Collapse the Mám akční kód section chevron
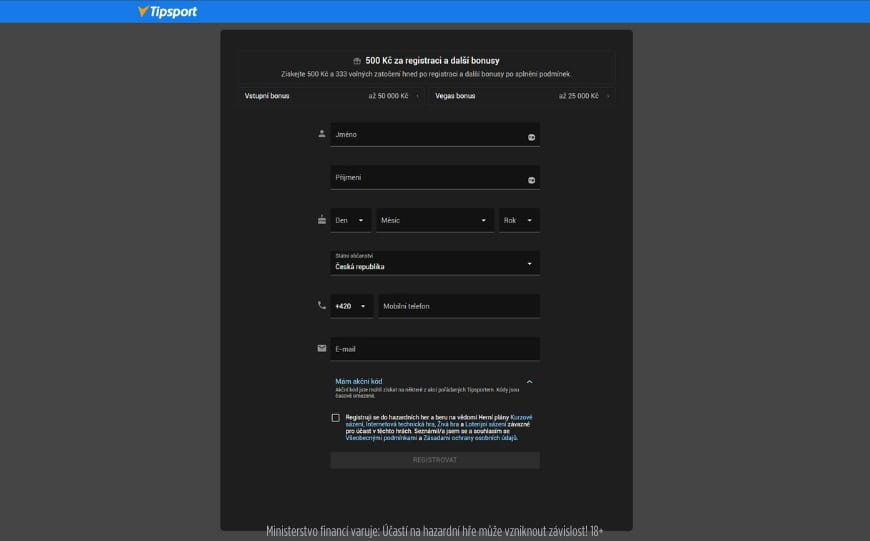This screenshot has height=541, width=870. 529,382
